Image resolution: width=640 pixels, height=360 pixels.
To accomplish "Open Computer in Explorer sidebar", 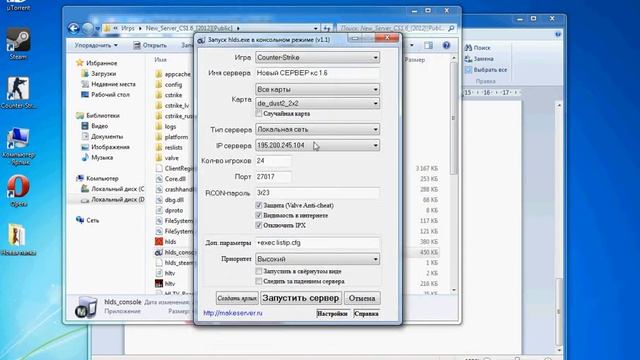I will click(x=98, y=178).
